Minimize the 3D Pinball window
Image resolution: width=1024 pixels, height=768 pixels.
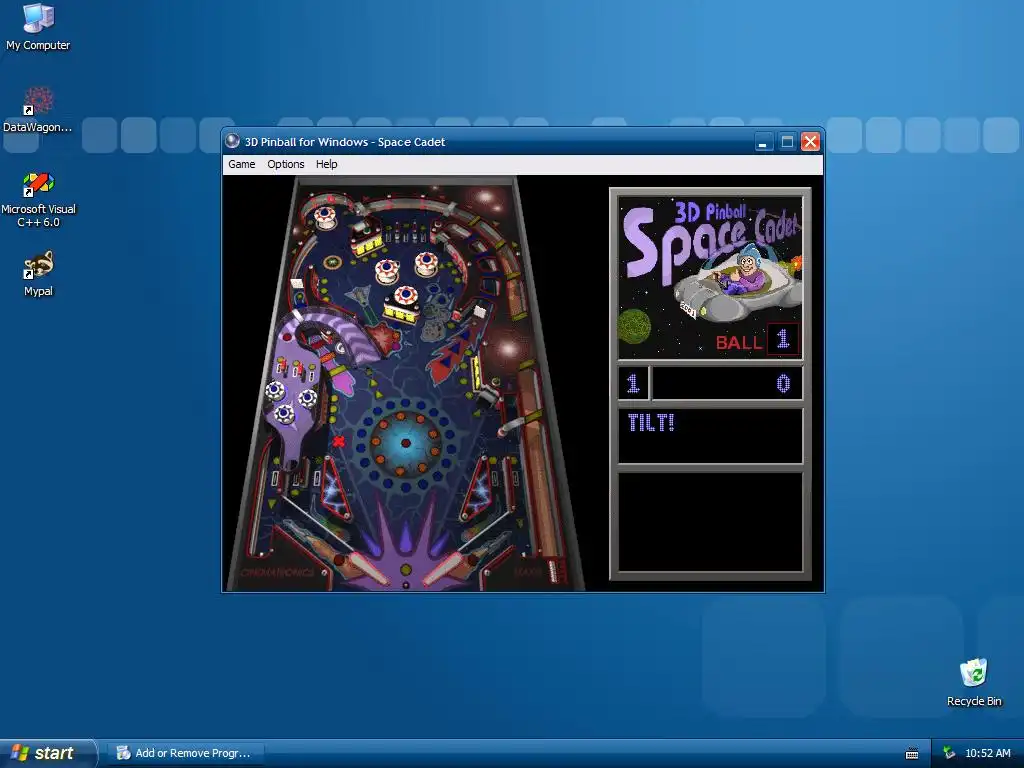(762, 142)
